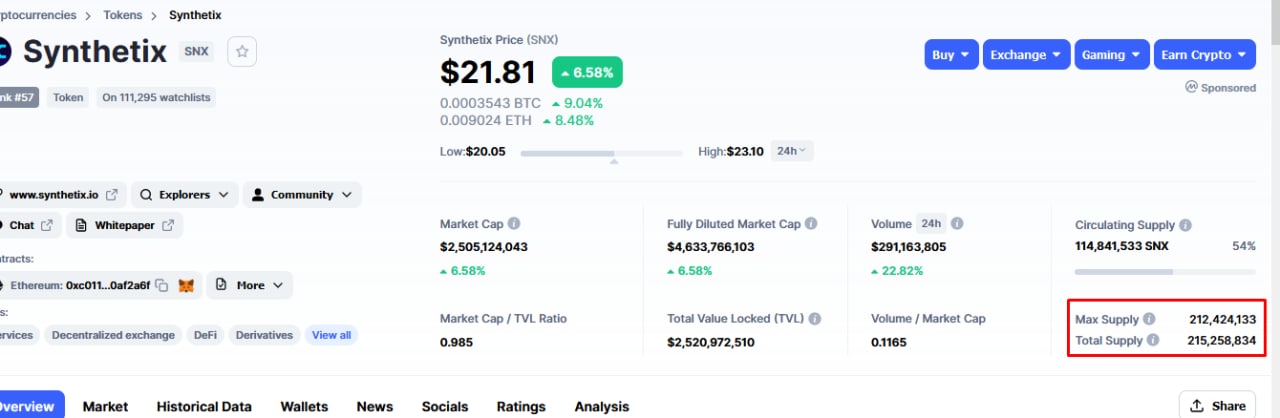Select the Decentralized exchange tag
The width and height of the screenshot is (1280, 418).
click(x=113, y=335)
